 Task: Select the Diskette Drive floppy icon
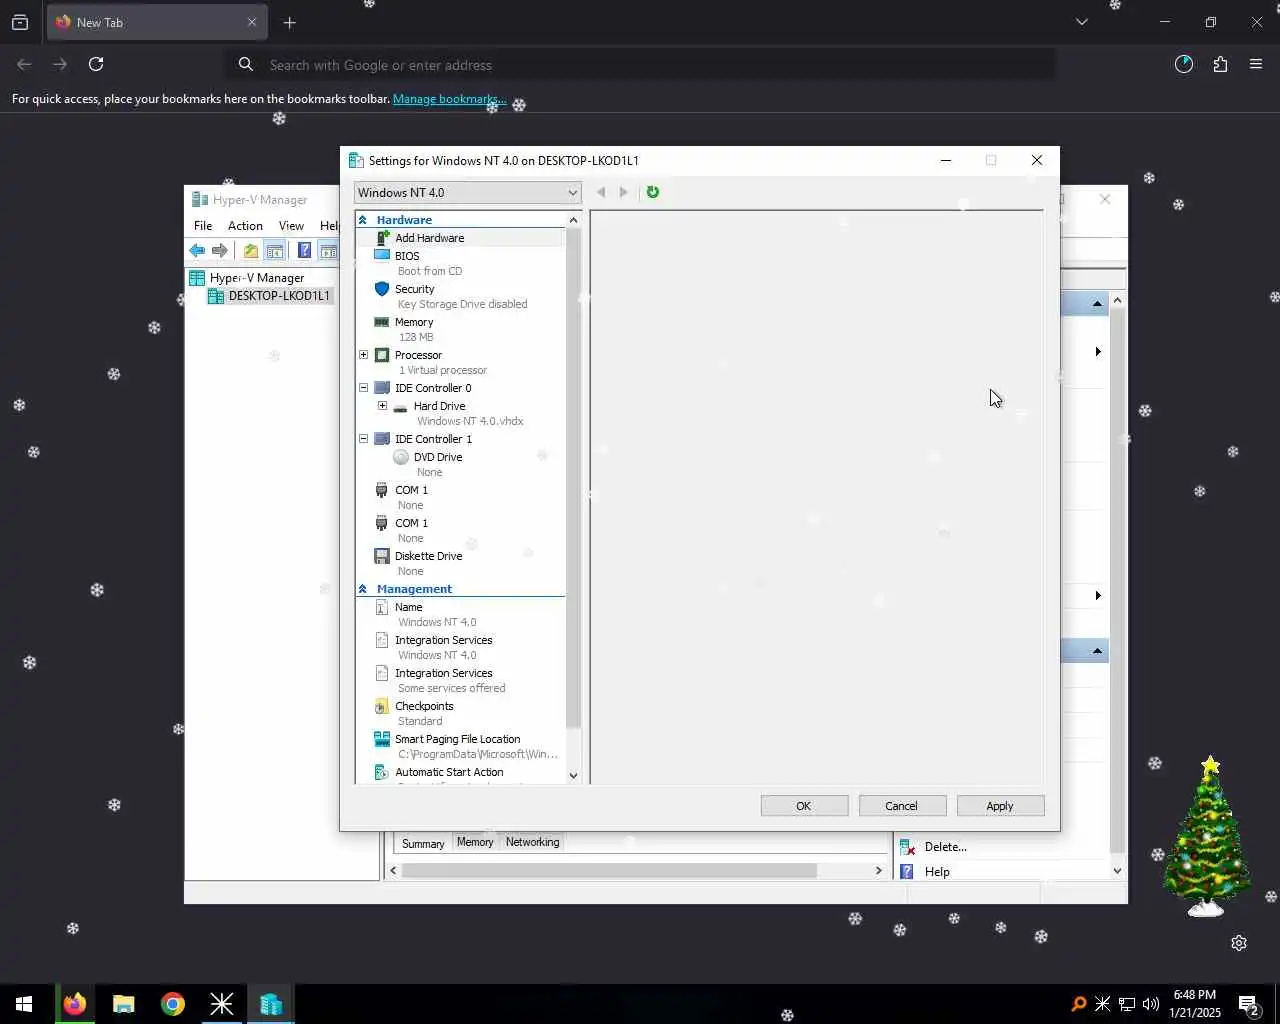382,556
